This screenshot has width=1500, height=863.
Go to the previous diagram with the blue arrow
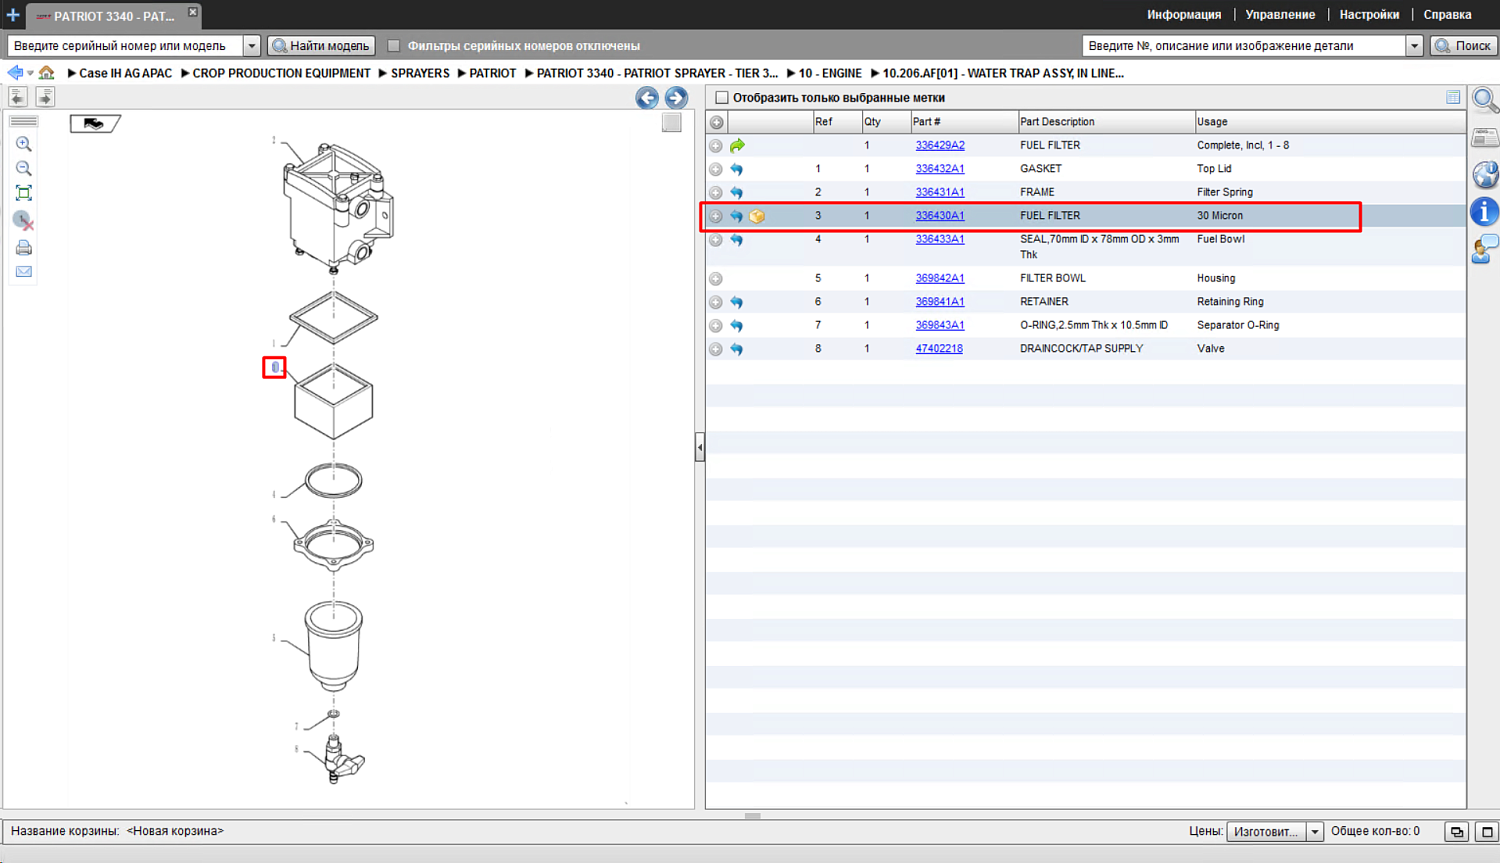click(x=647, y=97)
